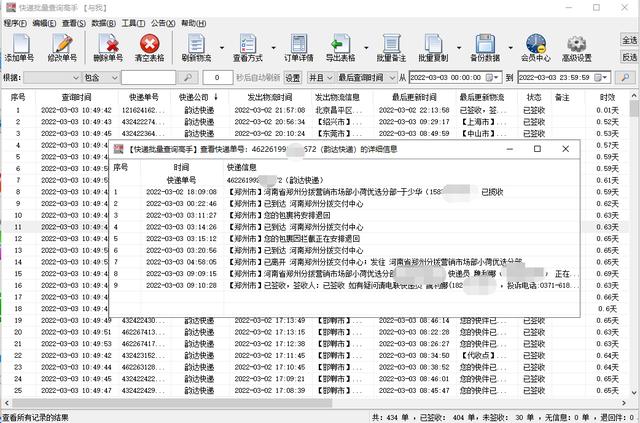Open the 程序(F) menu
This screenshot has height=423, width=640.
[15, 23]
